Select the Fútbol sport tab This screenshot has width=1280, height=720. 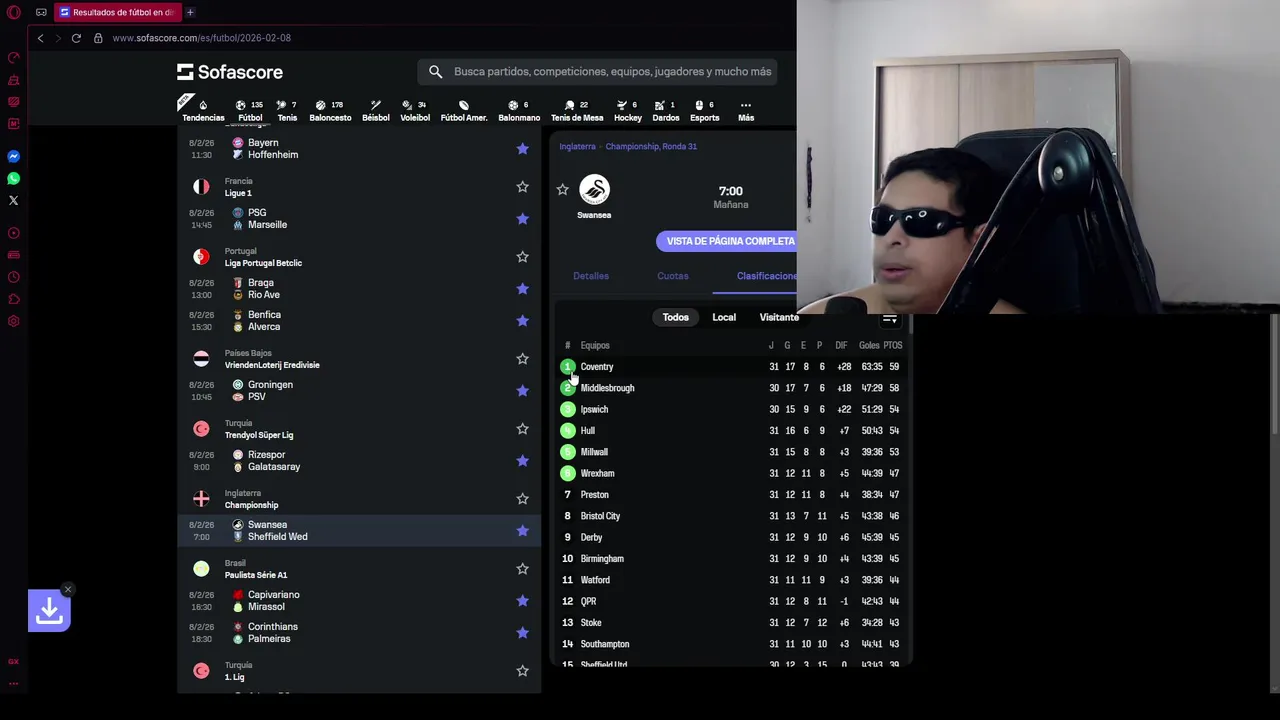pyautogui.click(x=250, y=111)
